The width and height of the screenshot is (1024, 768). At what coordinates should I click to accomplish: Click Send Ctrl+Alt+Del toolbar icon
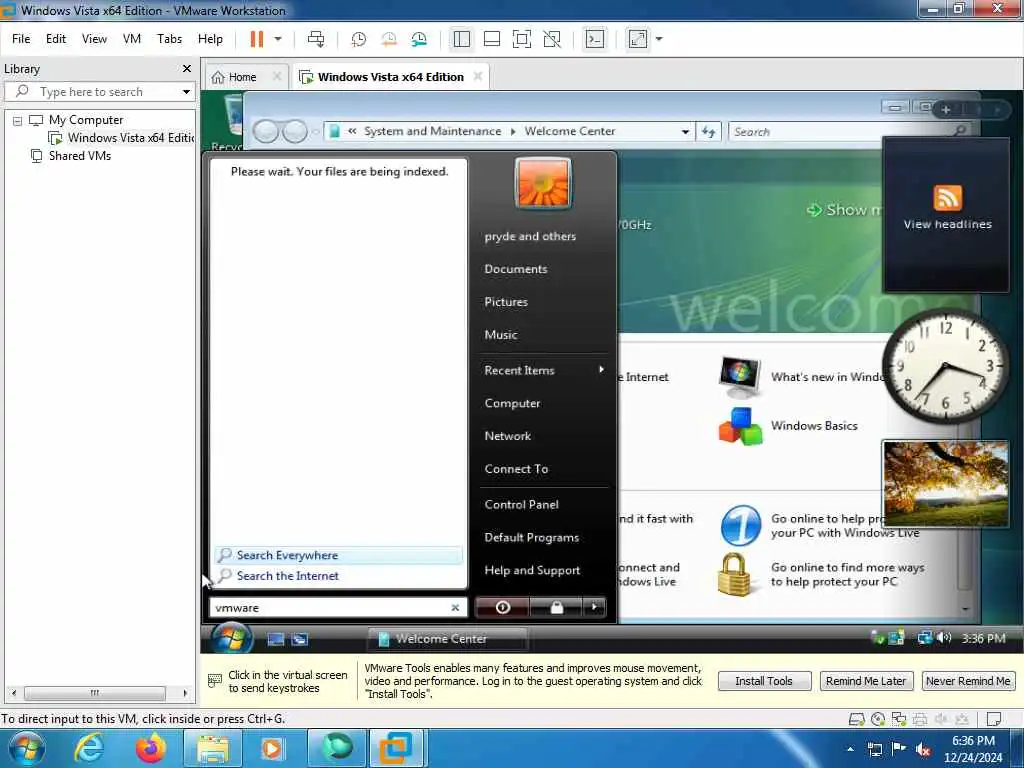[x=316, y=39]
